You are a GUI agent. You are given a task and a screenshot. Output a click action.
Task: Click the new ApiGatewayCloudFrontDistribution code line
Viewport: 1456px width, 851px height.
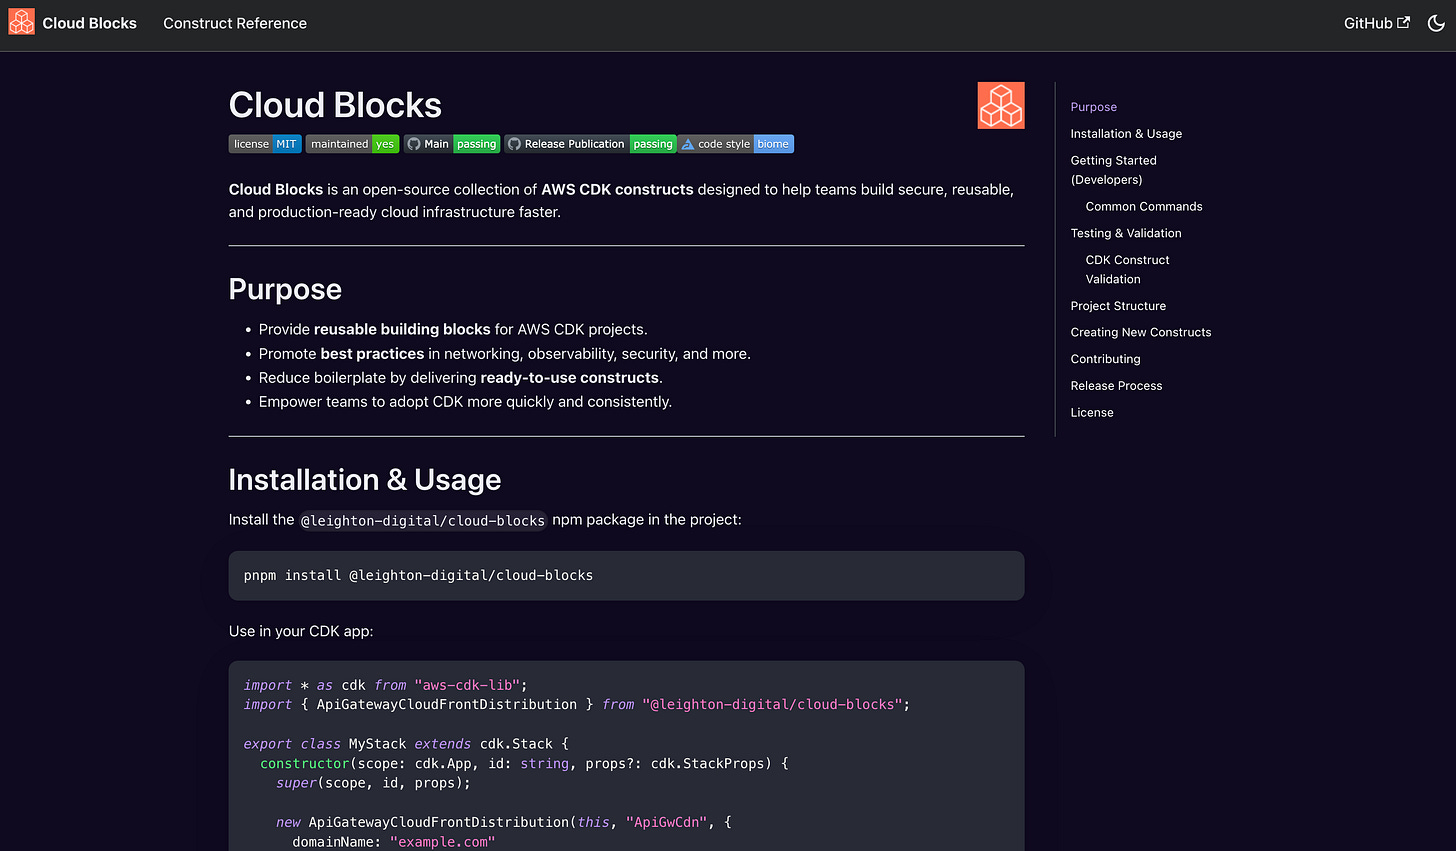[x=504, y=822]
